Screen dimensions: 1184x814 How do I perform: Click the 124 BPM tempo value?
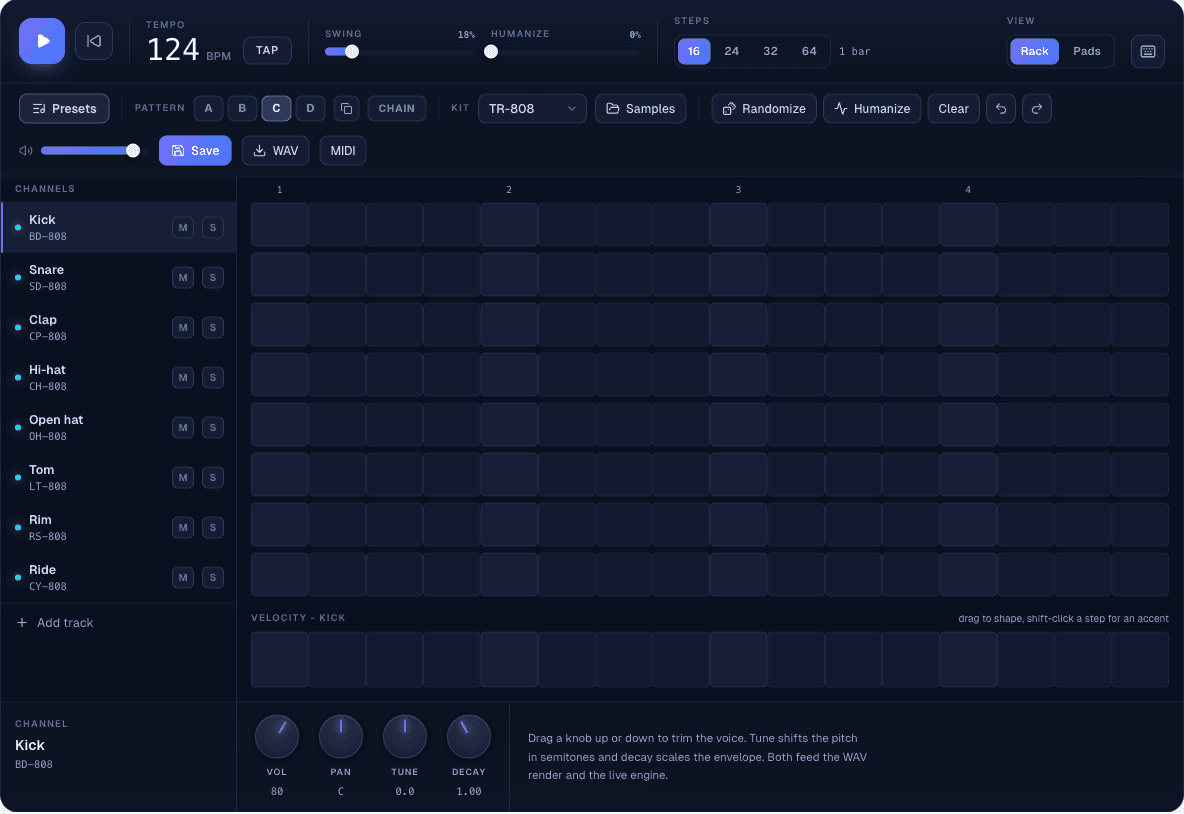(173, 50)
